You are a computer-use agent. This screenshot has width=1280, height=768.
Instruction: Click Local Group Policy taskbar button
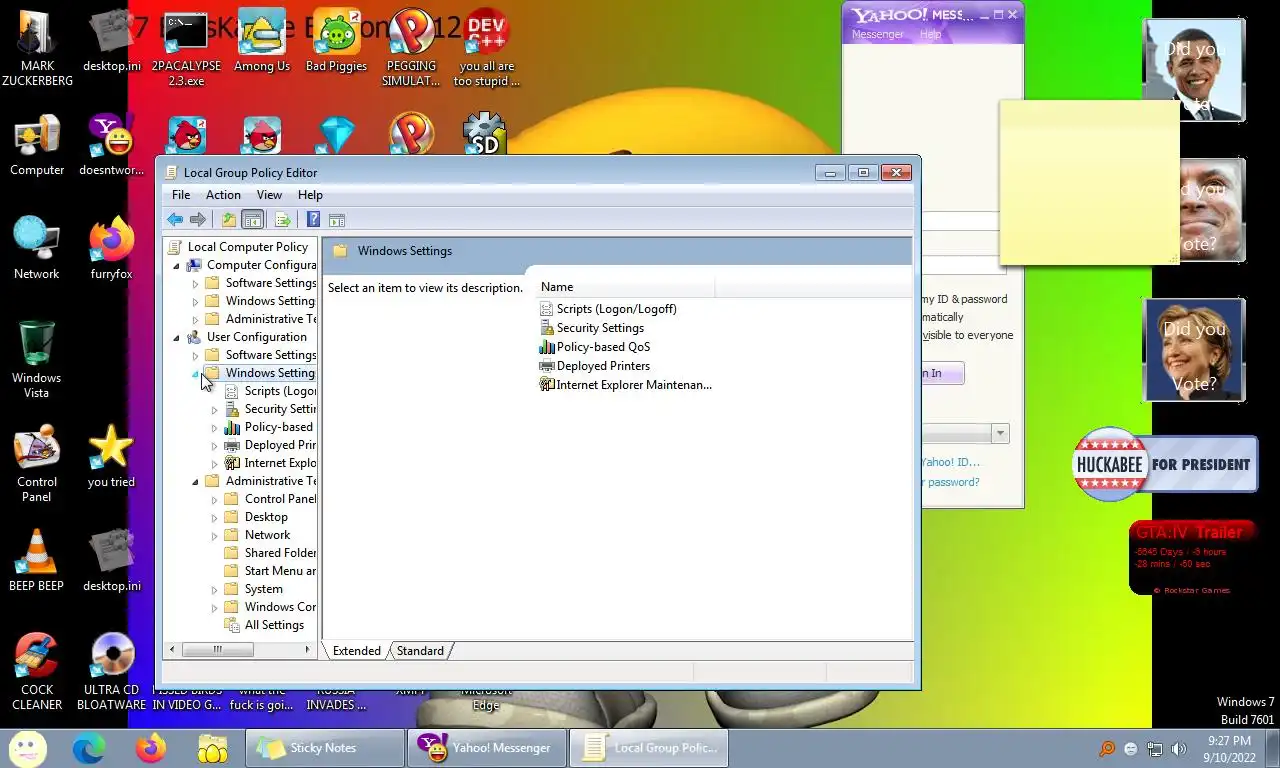(x=648, y=747)
